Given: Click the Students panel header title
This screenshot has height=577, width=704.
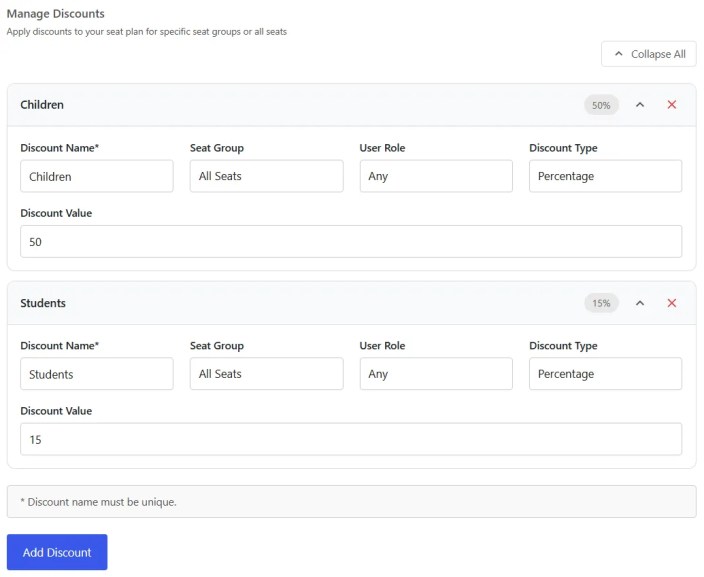Looking at the screenshot, I should pos(43,303).
